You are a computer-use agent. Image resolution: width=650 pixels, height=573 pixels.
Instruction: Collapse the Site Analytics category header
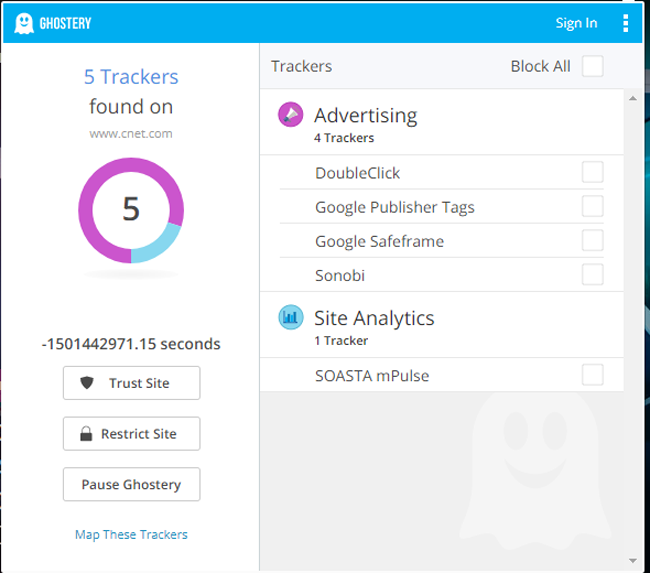(374, 319)
